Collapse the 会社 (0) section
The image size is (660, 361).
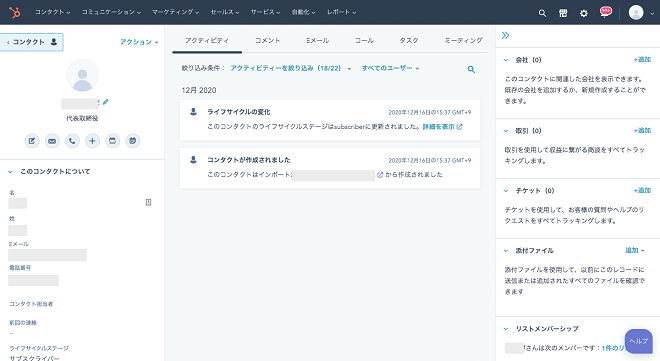click(506, 60)
